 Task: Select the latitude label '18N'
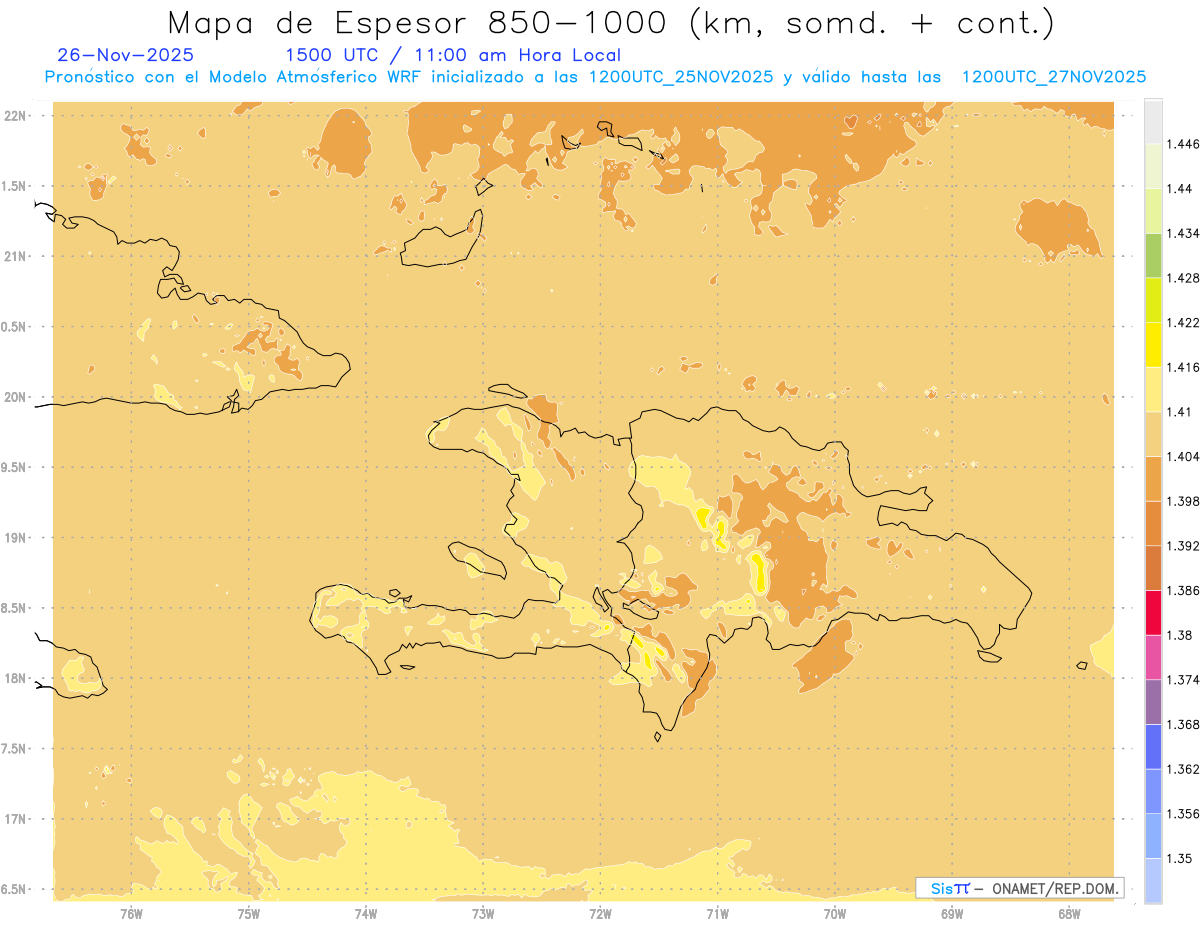[x=17, y=678]
